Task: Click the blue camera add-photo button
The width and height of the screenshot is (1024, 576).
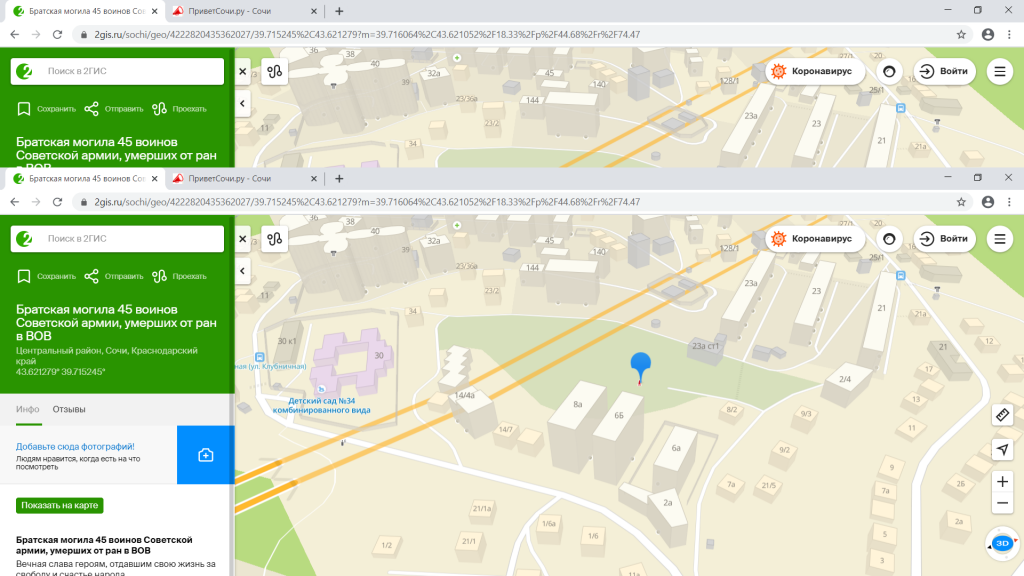Action: pos(205,455)
